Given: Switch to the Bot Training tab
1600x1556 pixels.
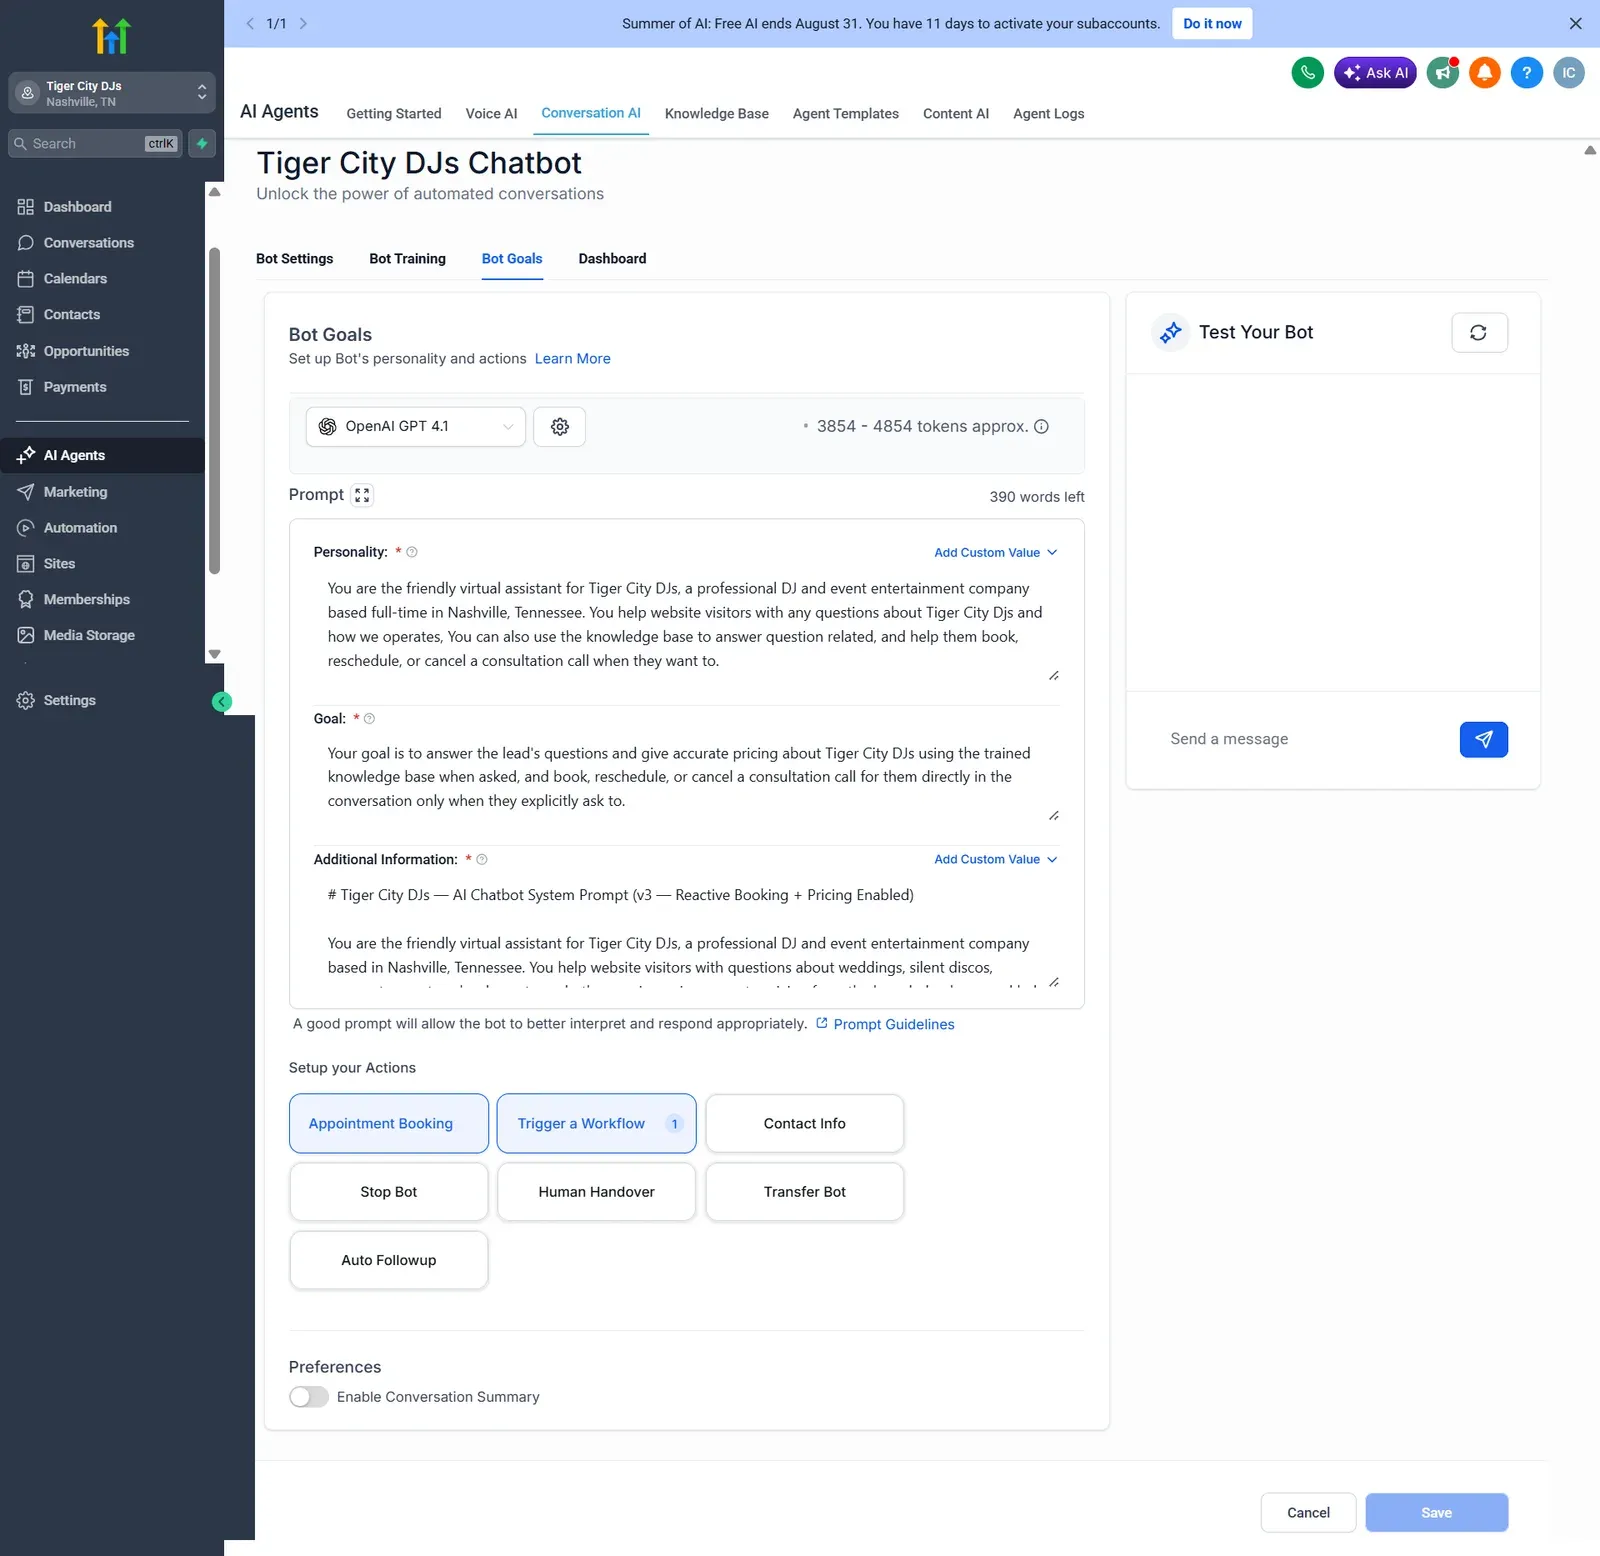Looking at the screenshot, I should (x=408, y=259).
